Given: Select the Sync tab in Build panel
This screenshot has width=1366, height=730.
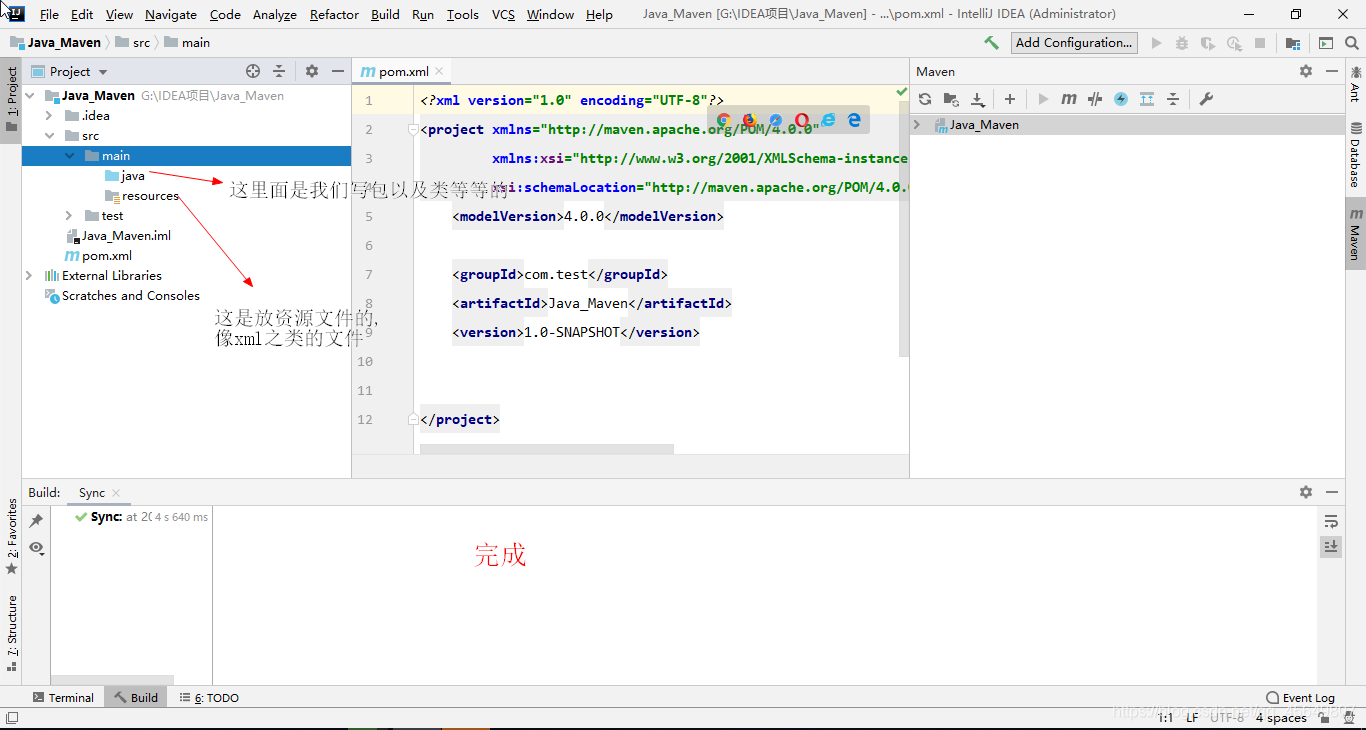Looking at the screenshot, I should pyautogui.click(x=92, y=493).
